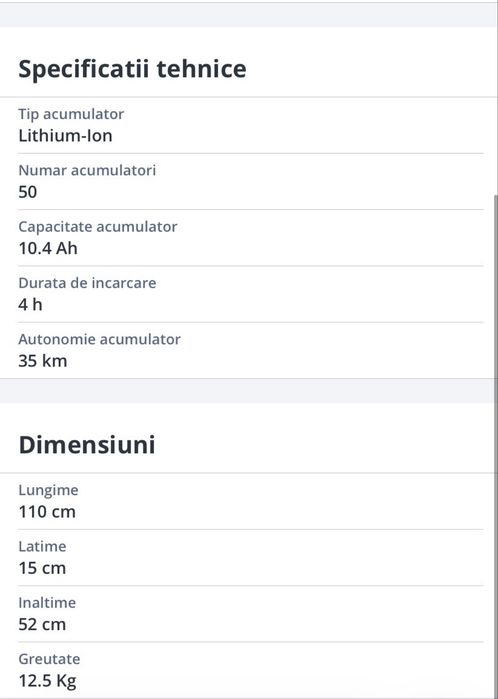
Task: Click the 4 h charging time value
Action: [30, 304]
